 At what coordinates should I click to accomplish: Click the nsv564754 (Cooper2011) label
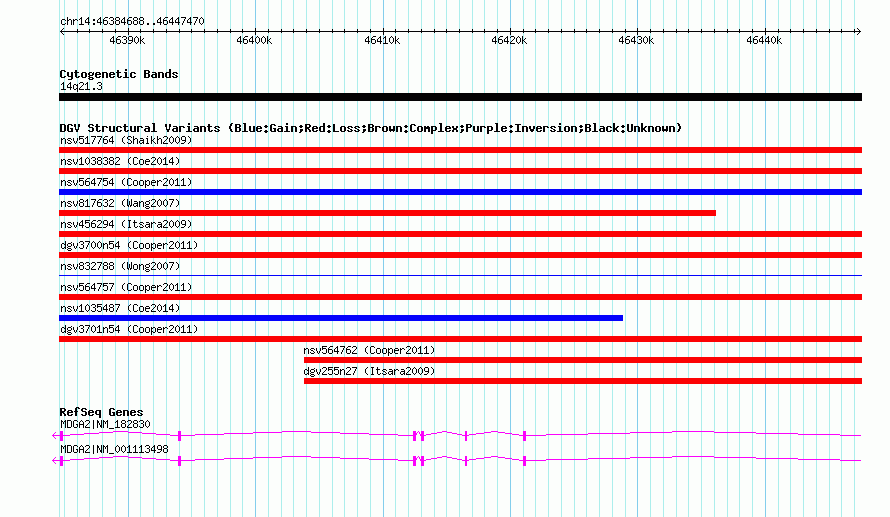(126, 182)
